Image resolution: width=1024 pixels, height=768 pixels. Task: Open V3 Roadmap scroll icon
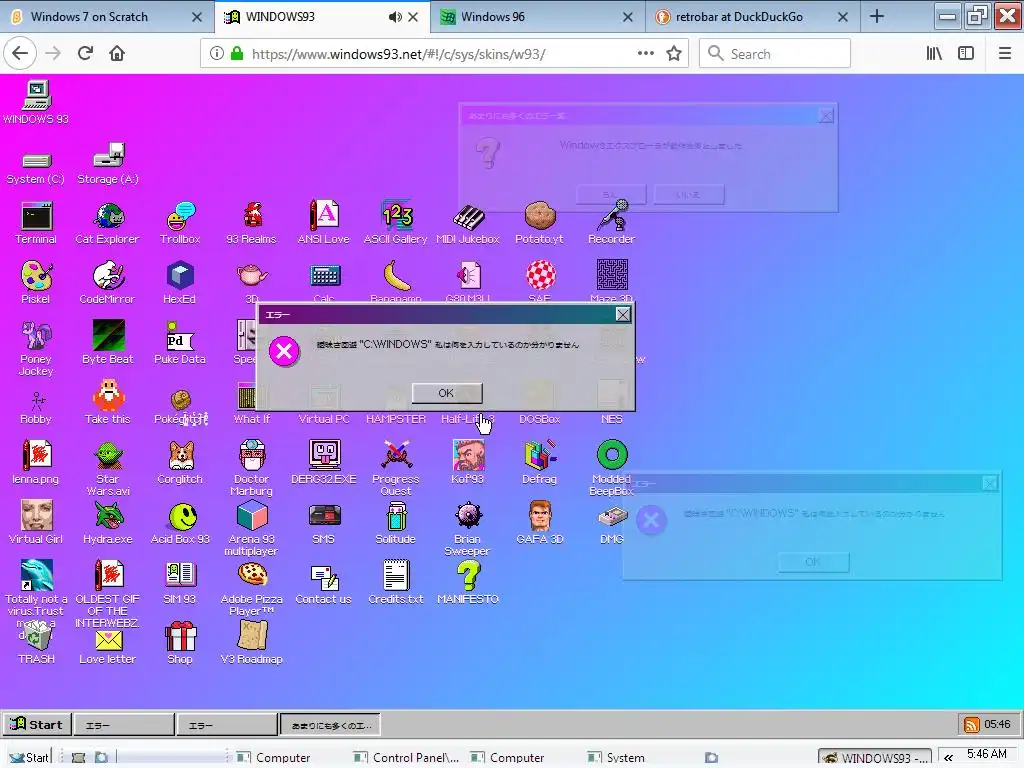pos(252,642)
